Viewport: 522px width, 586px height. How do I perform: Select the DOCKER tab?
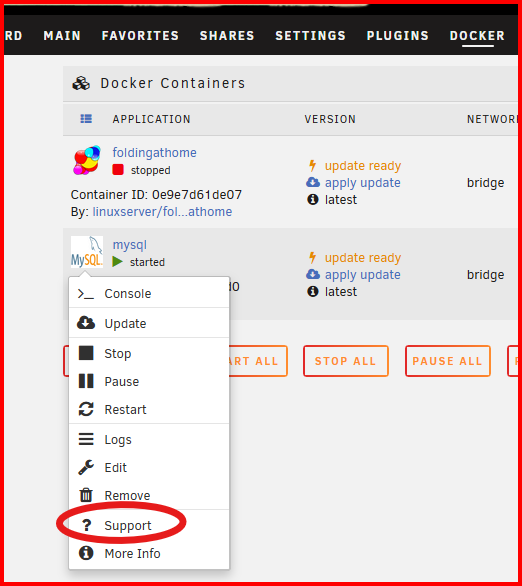pyautogui.click(x=477, y=36)
